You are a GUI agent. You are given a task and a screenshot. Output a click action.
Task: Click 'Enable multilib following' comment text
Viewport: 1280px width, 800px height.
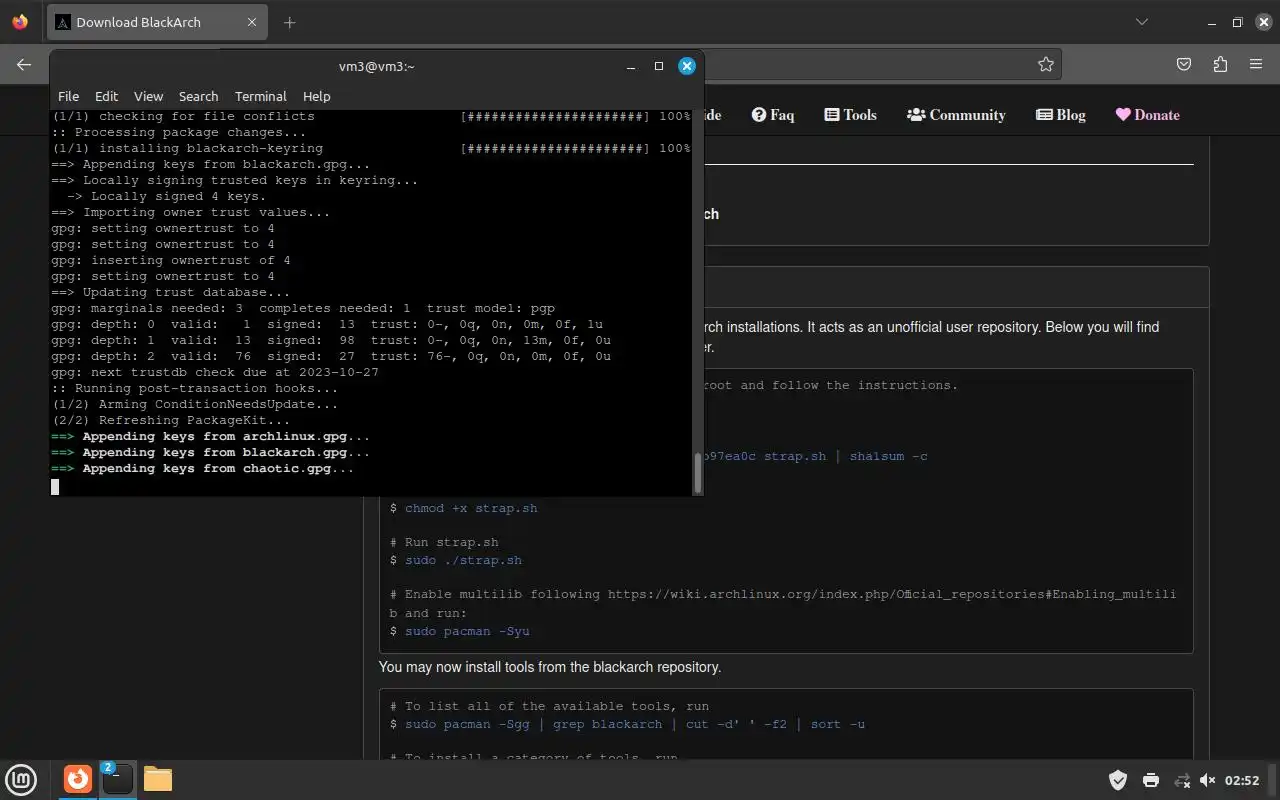point(783,603)
